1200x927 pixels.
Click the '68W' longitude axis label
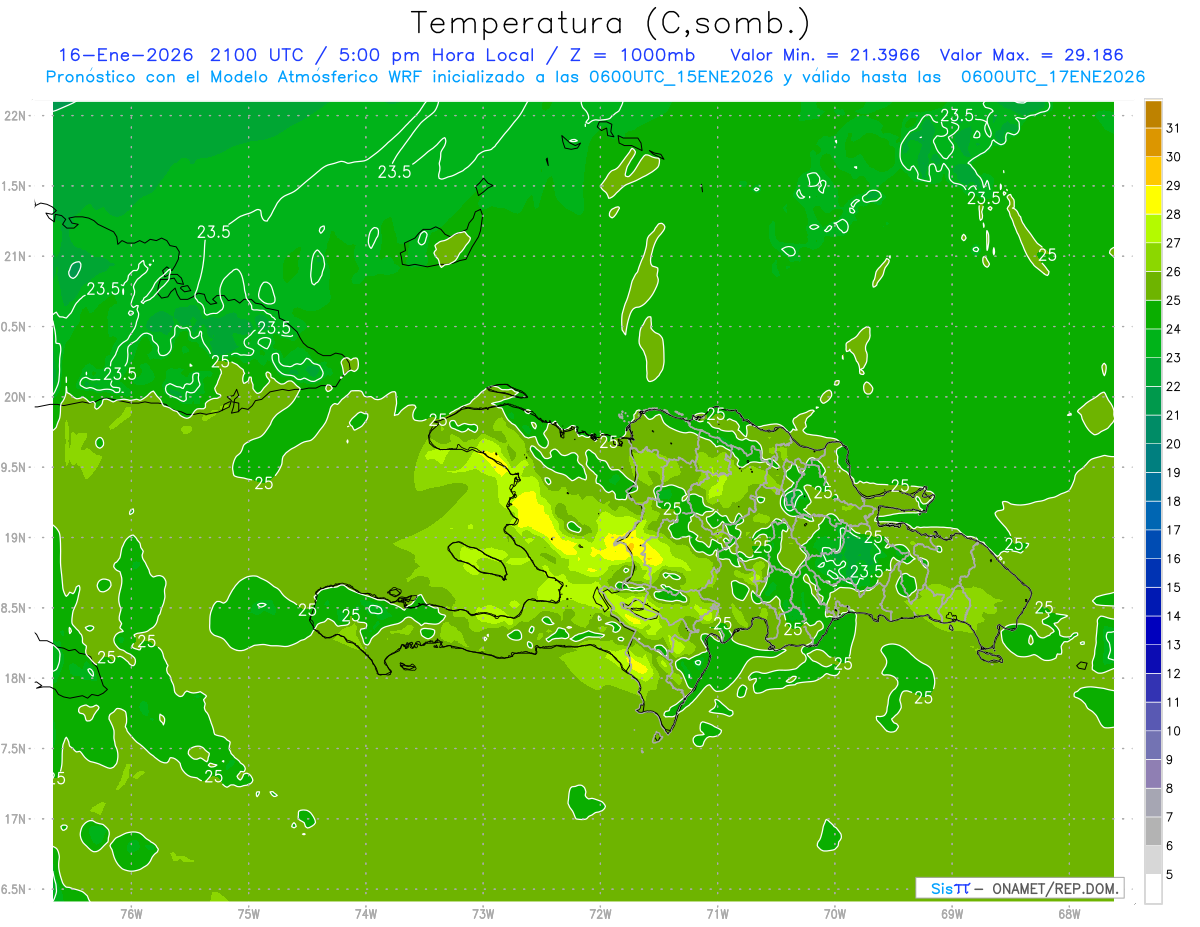pyautogui.click(x=1068, y=913)
